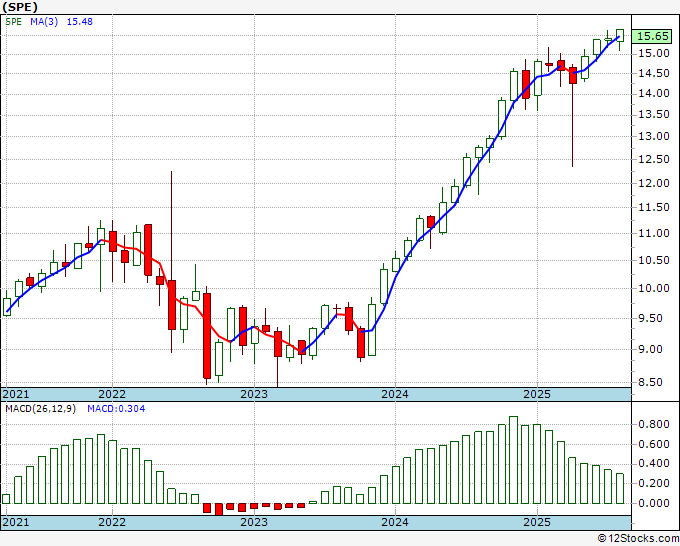This screenshot has height=546, width=680.
Task: Click the 0.800 MACD axis label
Action: tap(654, 424)
